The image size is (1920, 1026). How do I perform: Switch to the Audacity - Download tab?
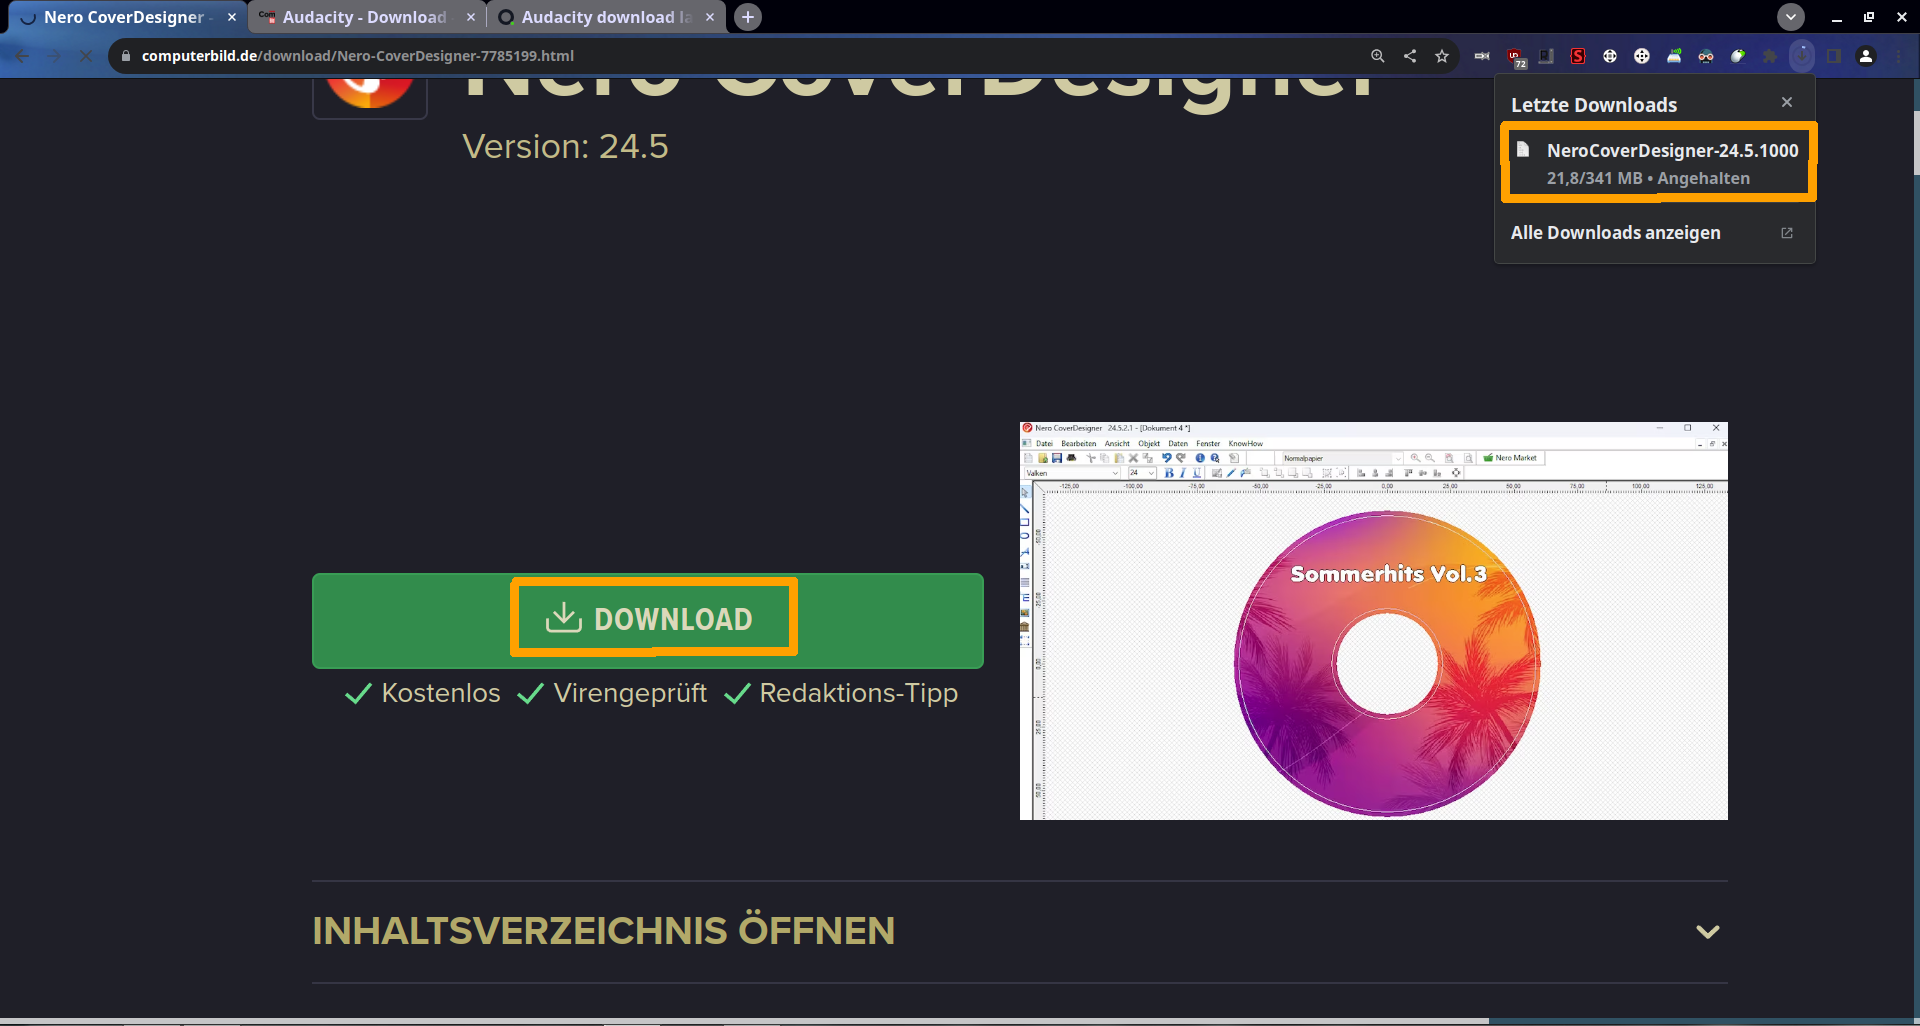[365, 17]
